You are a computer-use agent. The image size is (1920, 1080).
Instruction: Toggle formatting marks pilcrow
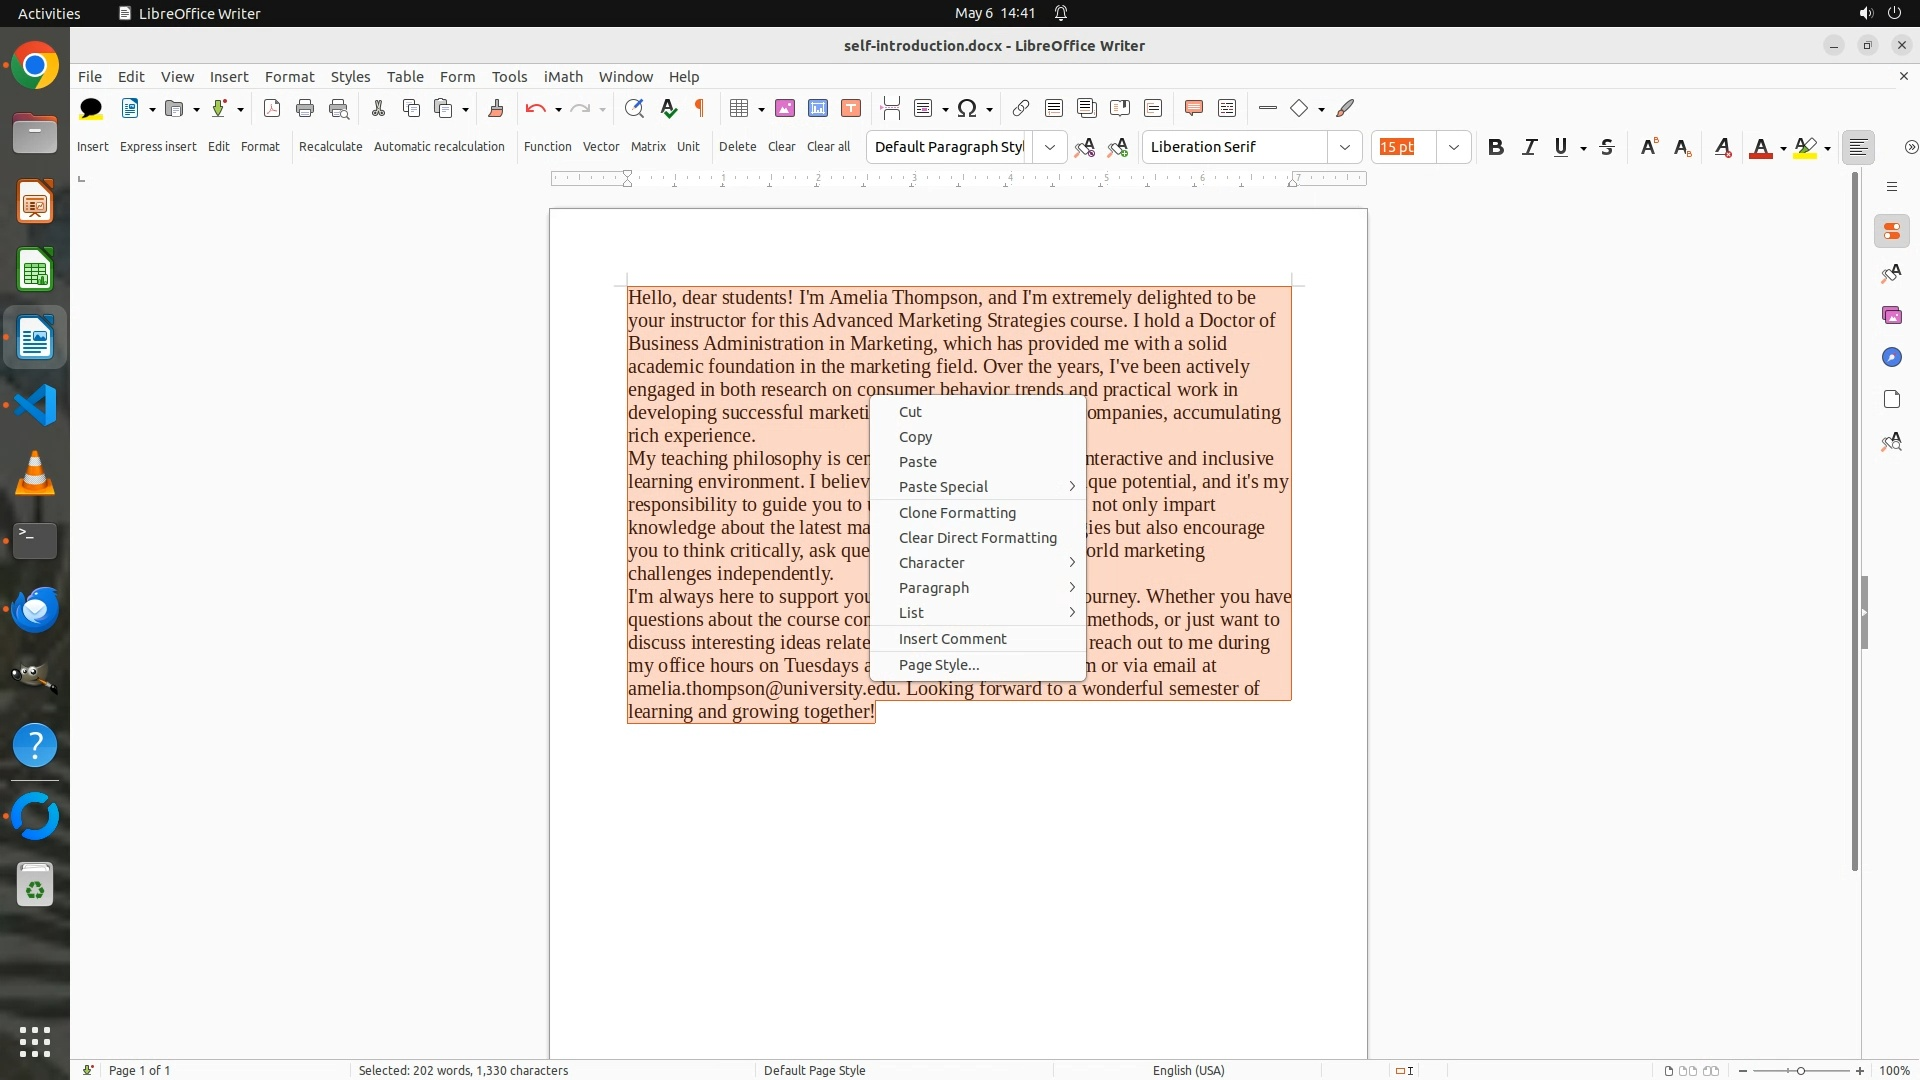tap(700, 108)
